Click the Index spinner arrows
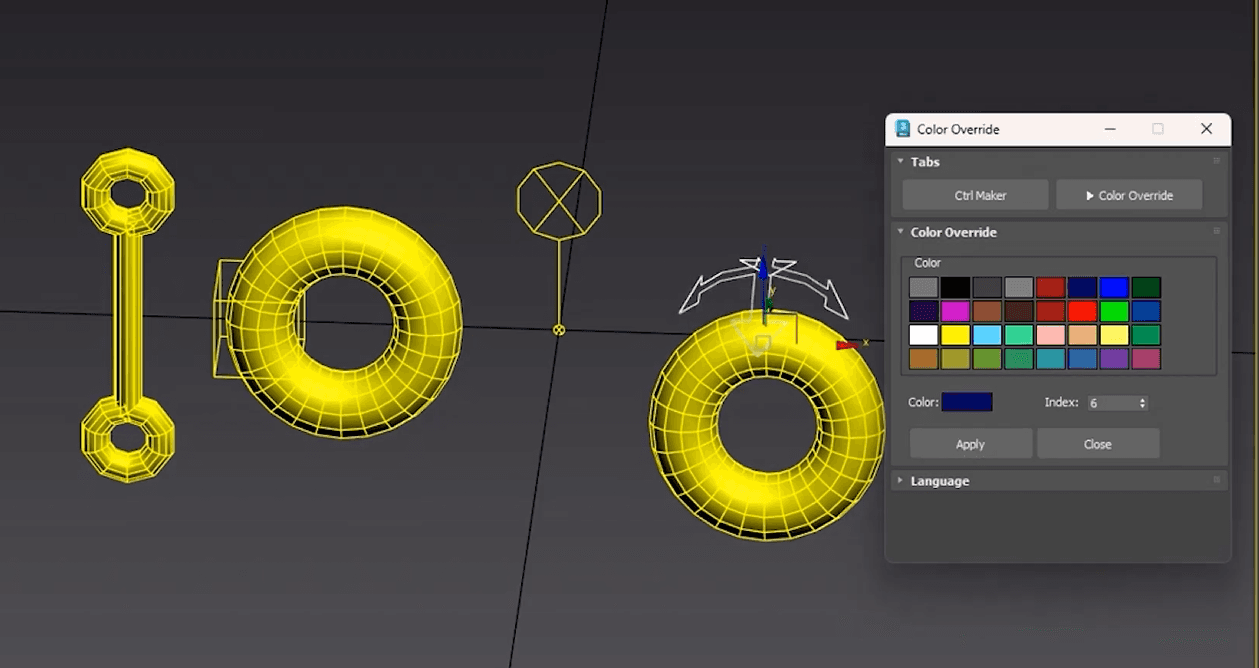Image resolution: width=1259 pixels, height=668 pixels. tap(1142, 403)
